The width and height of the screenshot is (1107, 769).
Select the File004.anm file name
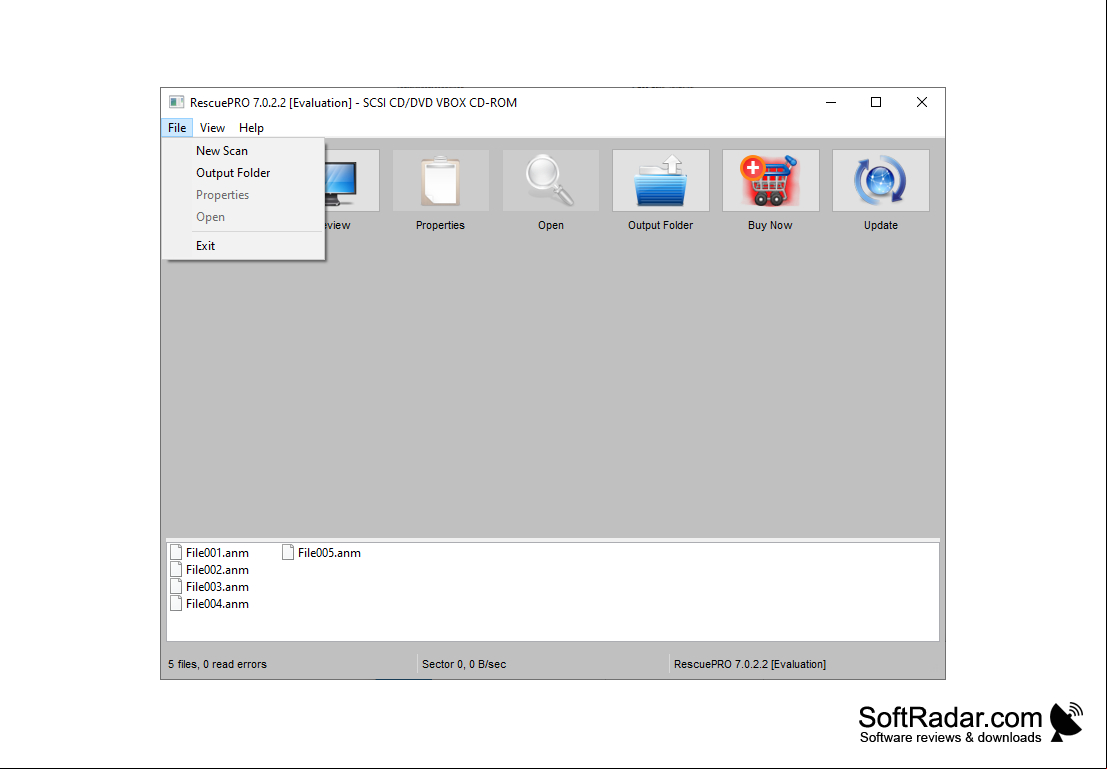click(x=217, y=604)
